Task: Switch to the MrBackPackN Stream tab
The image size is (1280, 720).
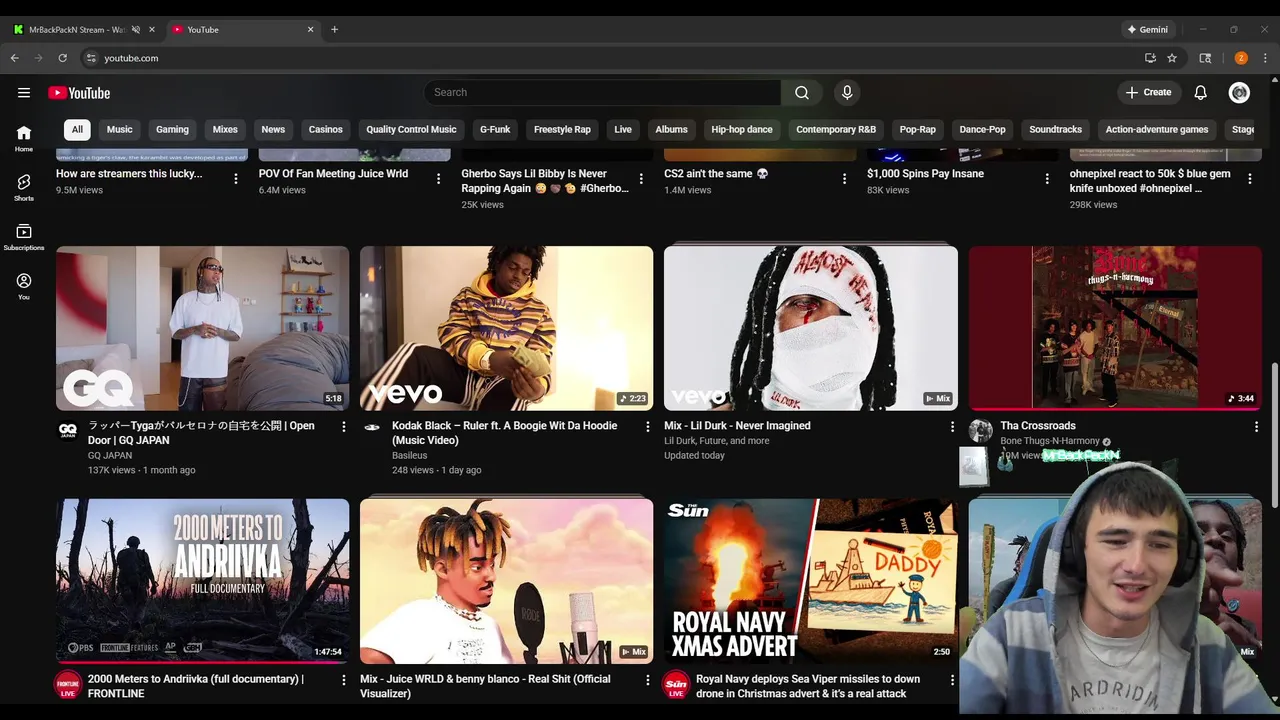Action: coord(76,29)
